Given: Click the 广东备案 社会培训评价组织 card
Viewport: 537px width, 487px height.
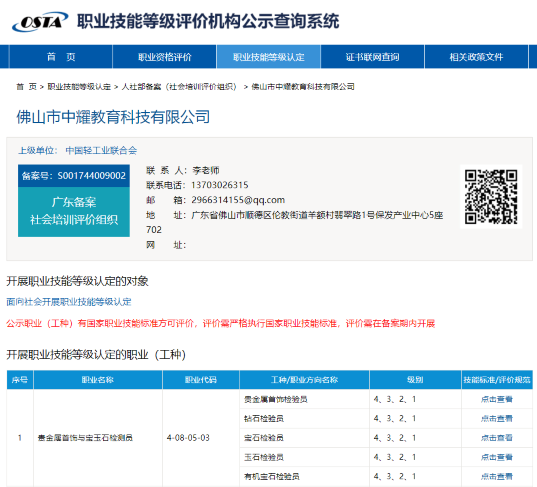Looking at the screenshot, I should [74, 212].
